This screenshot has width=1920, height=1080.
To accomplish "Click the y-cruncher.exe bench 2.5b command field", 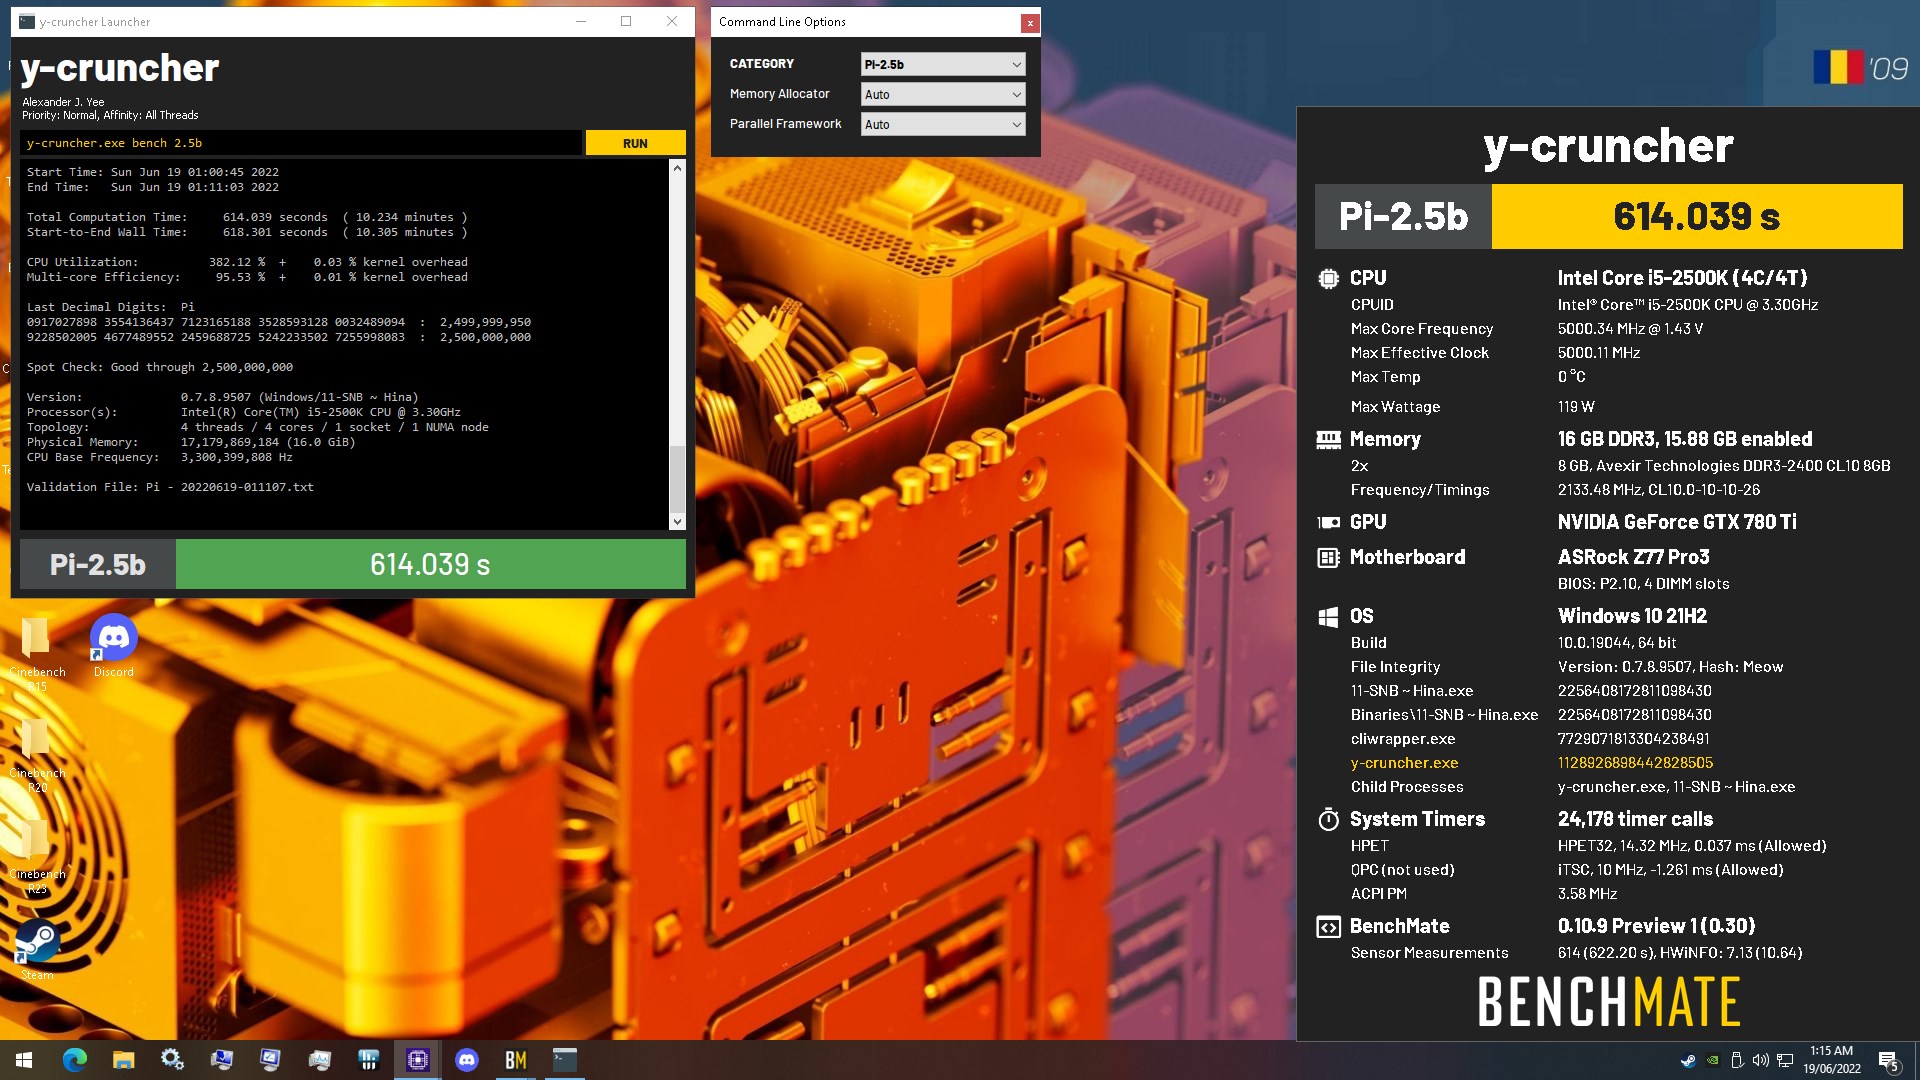I will tap(300, 143).
